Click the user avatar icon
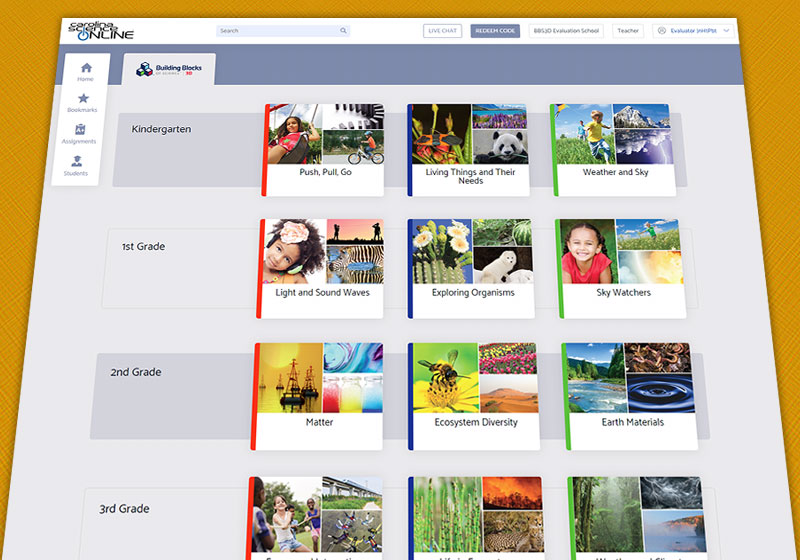Viewport: 800px width, 560px height. pos(662,31)
